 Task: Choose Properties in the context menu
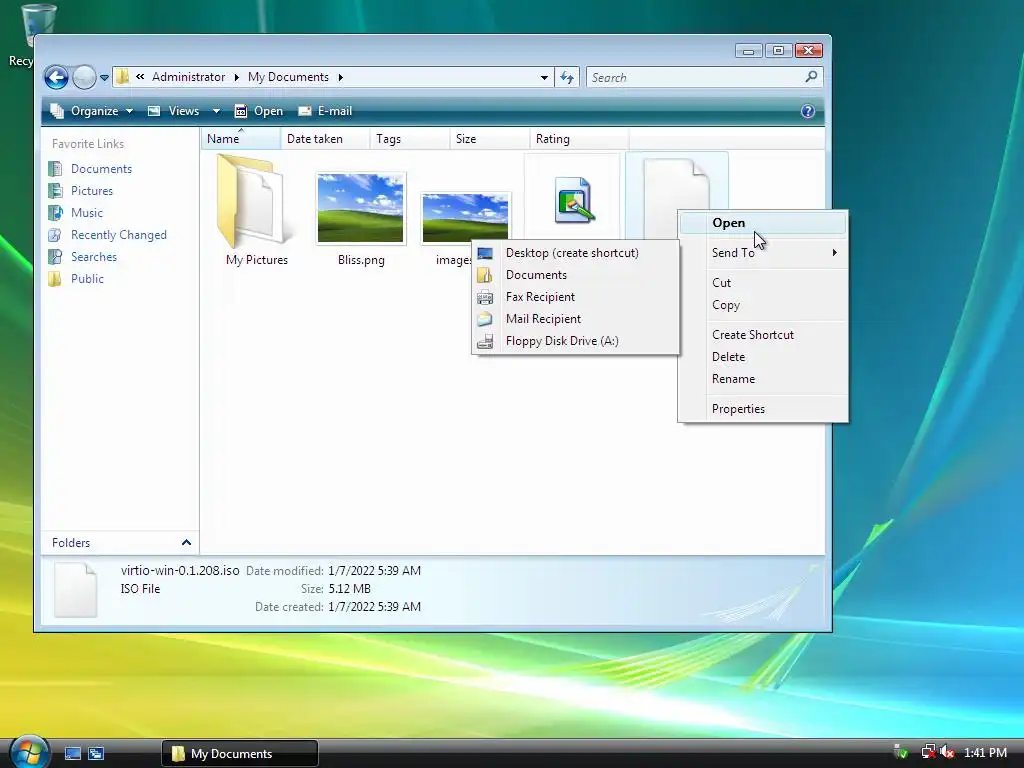click(x=763, y=409)
